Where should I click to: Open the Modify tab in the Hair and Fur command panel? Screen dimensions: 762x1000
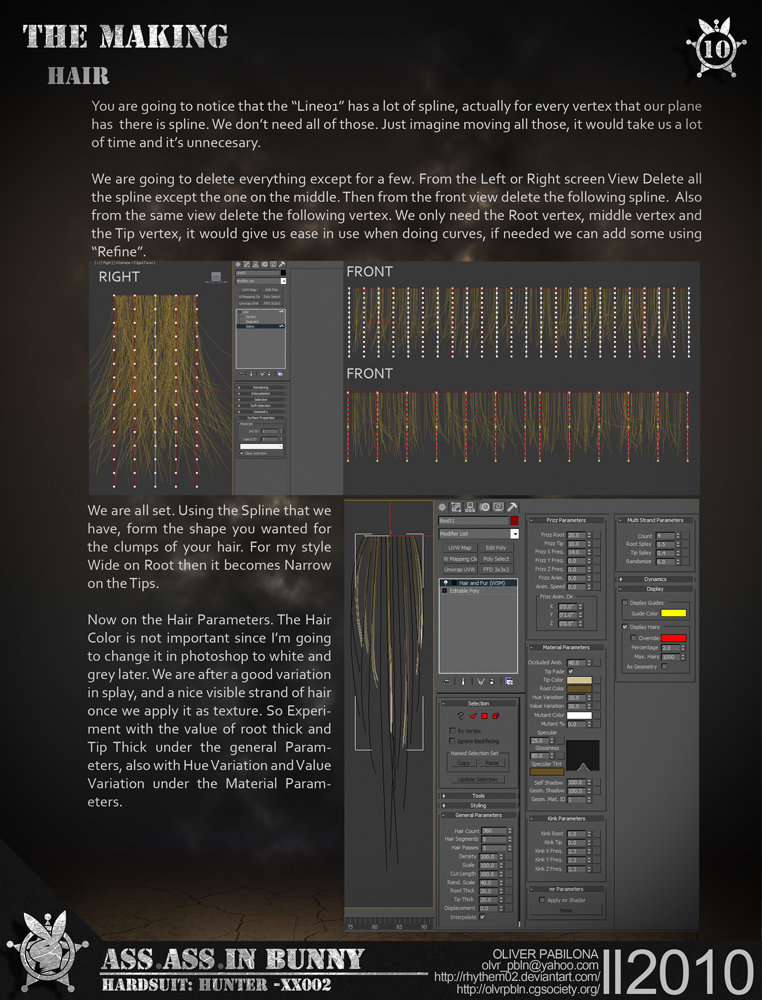457,507
